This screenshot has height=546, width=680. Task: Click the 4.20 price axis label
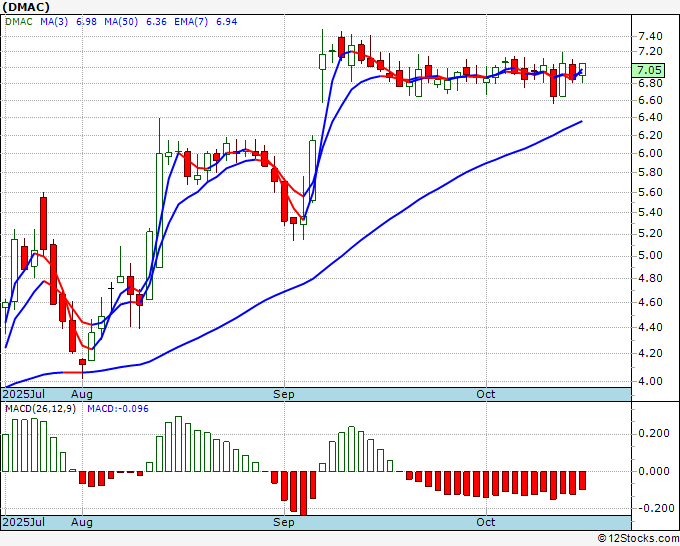point(650,353)
